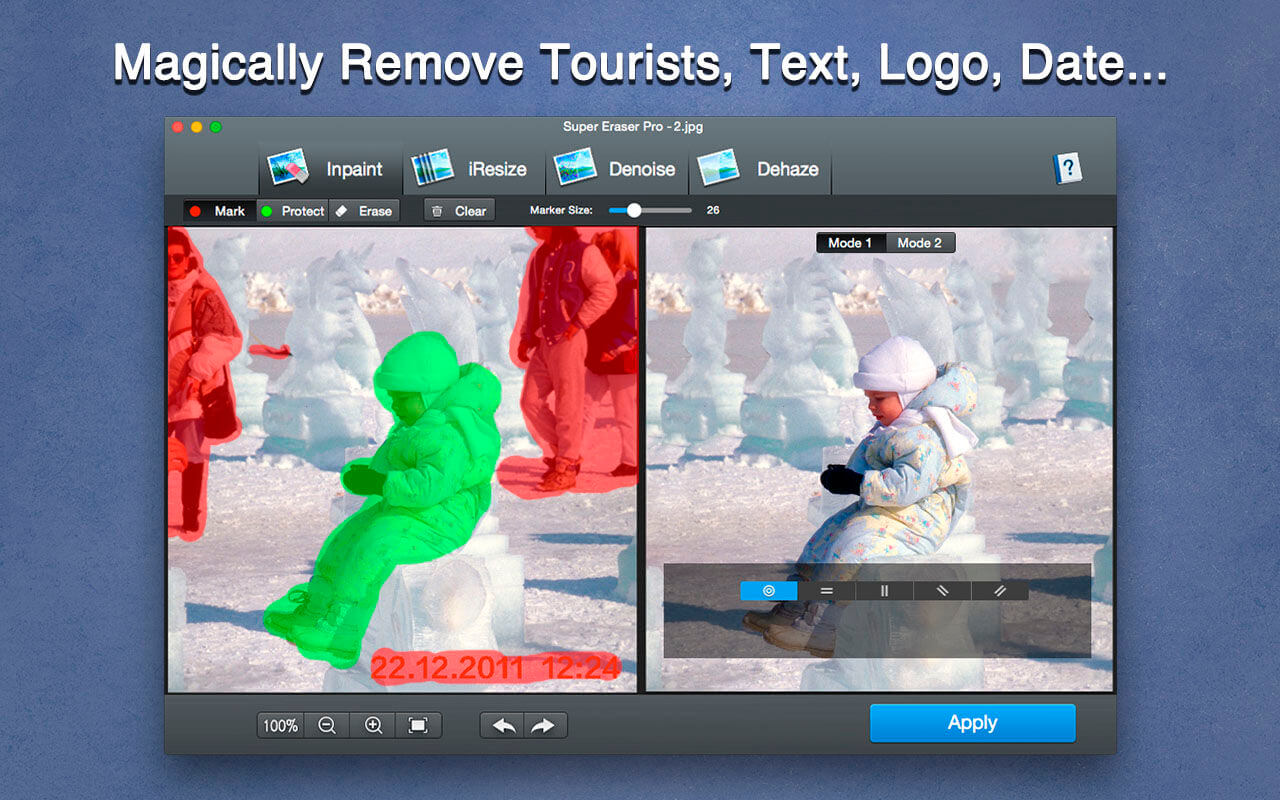Select the Erase tool

pos(364,211)
